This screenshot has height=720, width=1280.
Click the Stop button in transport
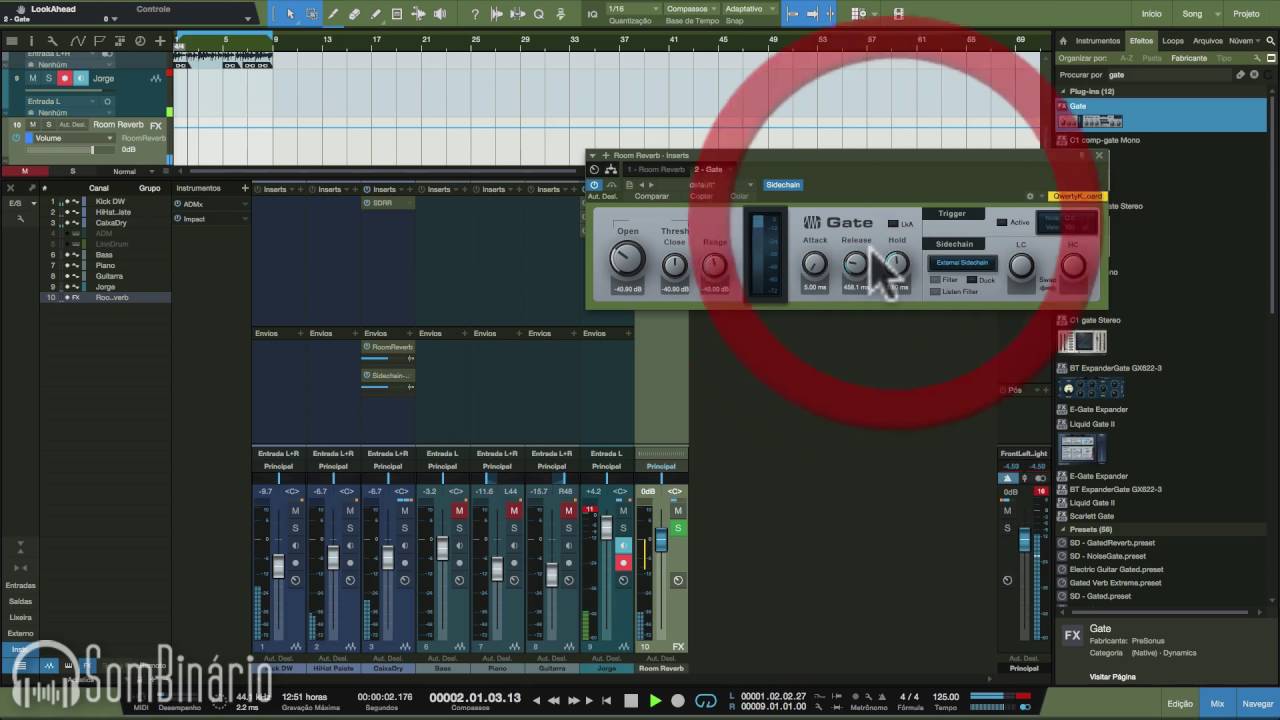[x=631, y=700]
